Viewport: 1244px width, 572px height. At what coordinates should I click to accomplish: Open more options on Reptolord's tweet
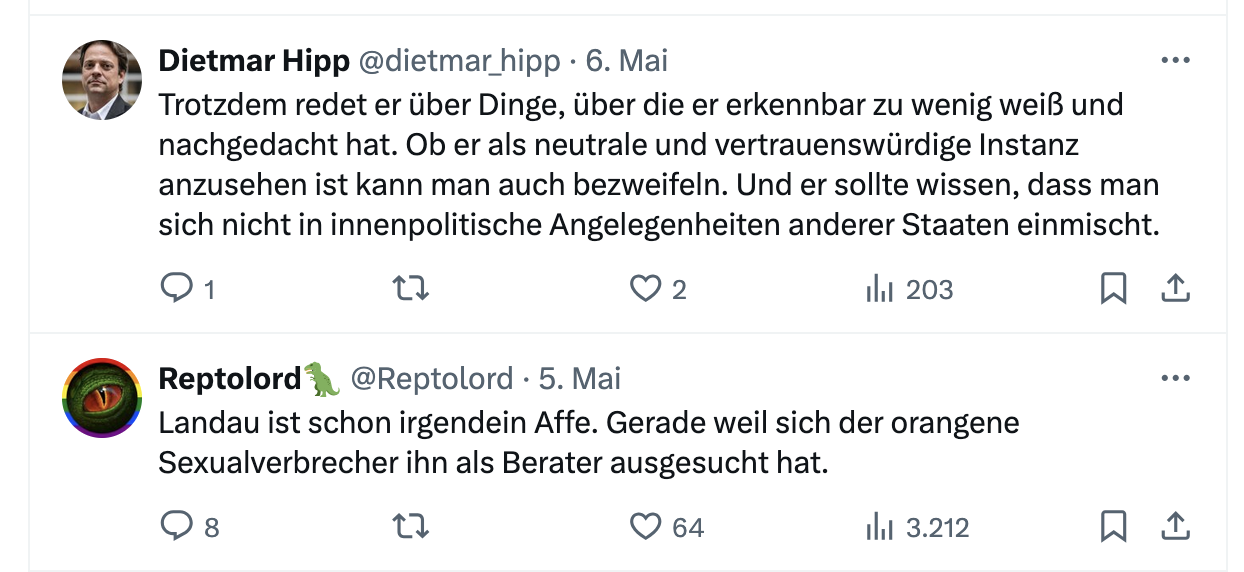(1175, 379)
